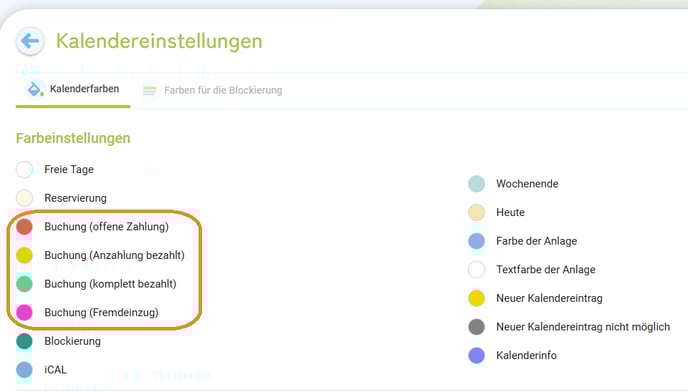The height and width of the screenshot is (392, 688).
Task: Click the Kalendereinstellungen page title
Action: point(159,41)
